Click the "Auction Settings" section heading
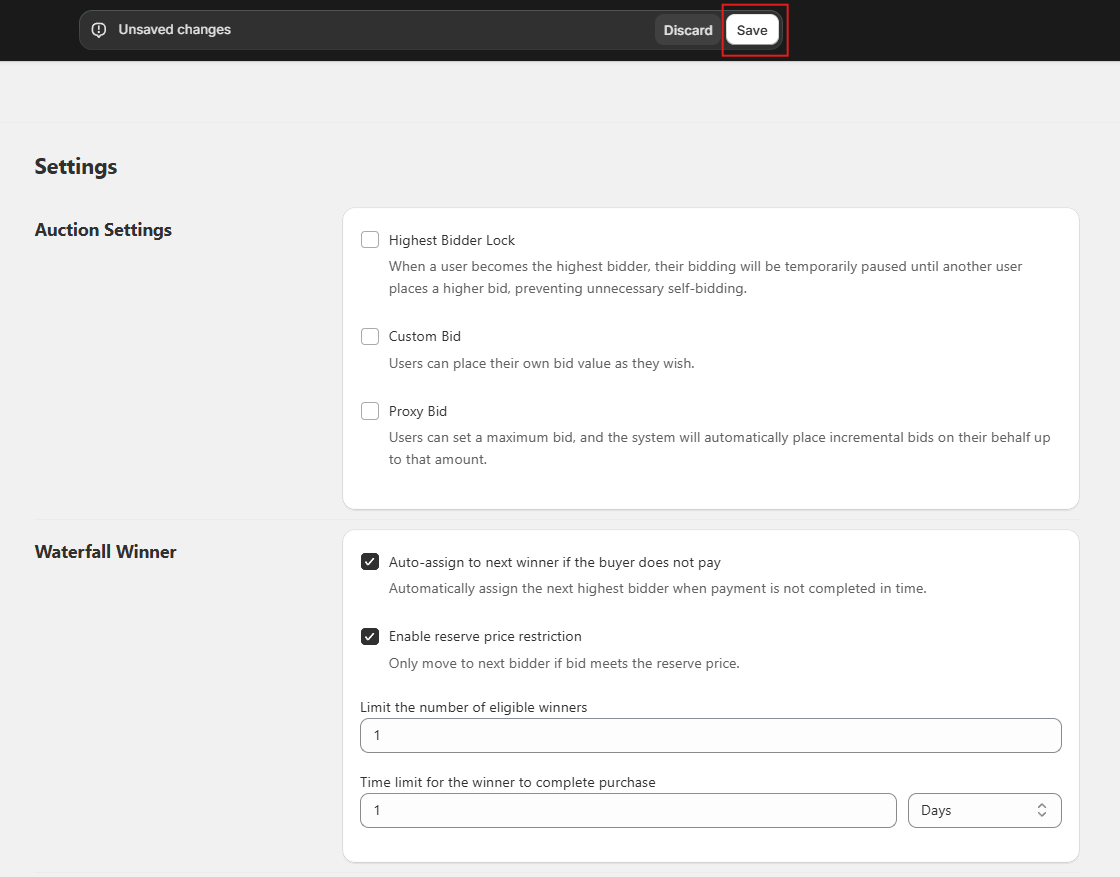Image resolution: width=1120 pixels, height=877 pixels. coord(103,230)
